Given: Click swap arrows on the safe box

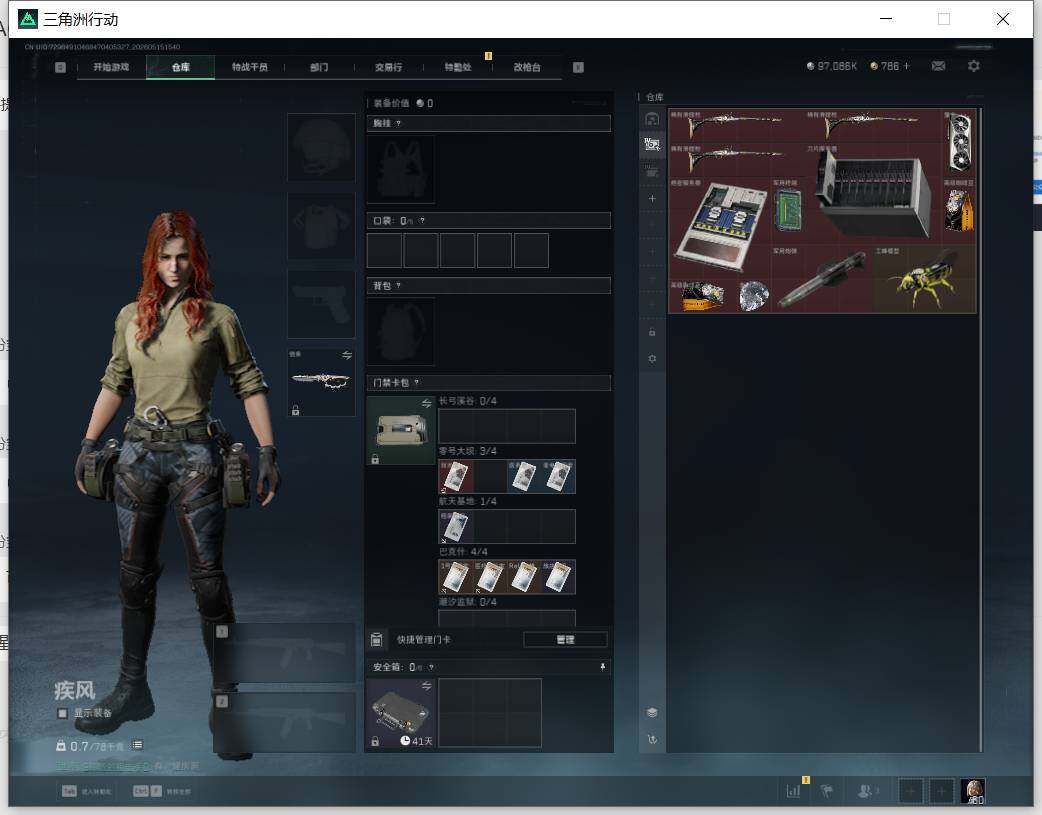Looking at the screenshot, I should (427, 685).
